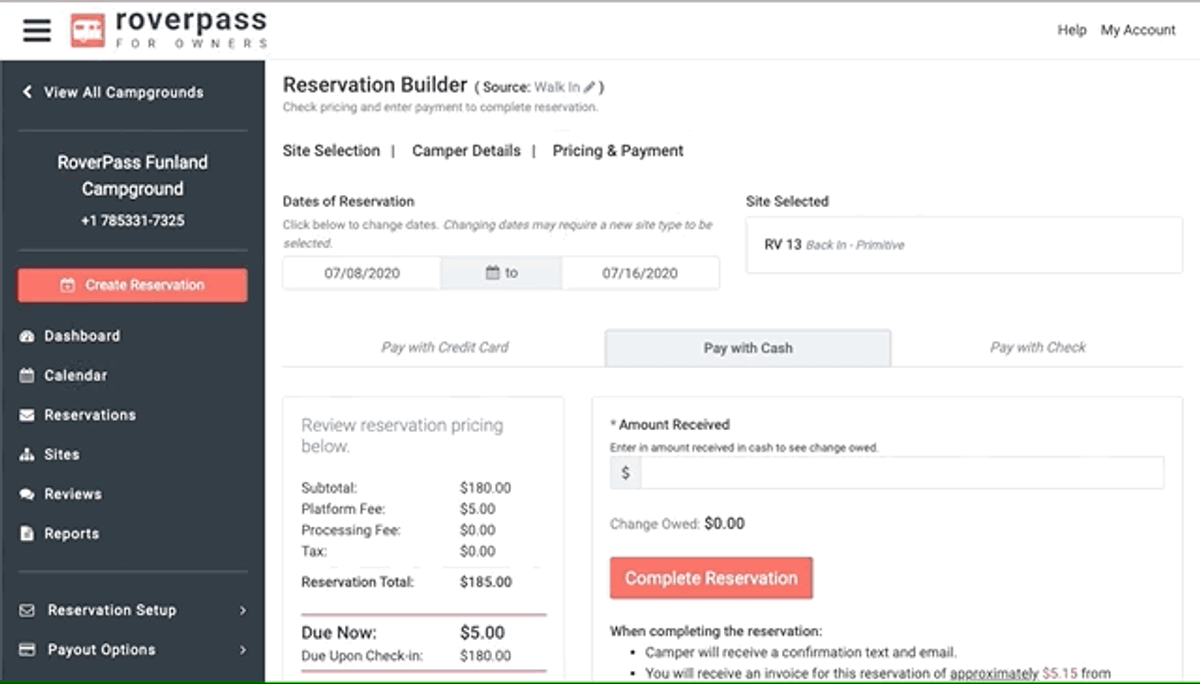
Task: Expand Reservation Setup submenu arrow
Action: click(243, 610)
